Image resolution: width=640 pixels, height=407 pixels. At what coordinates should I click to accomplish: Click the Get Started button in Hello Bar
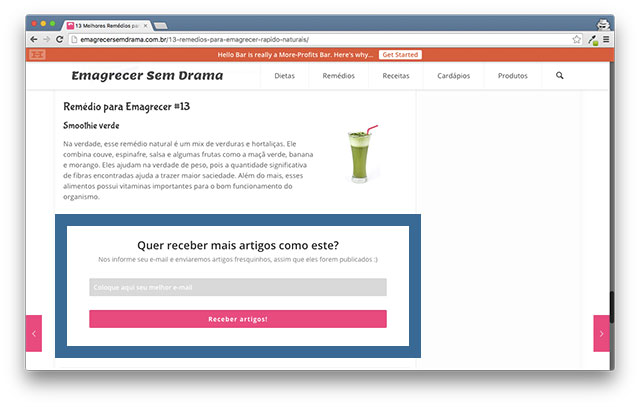coord(400,54)
